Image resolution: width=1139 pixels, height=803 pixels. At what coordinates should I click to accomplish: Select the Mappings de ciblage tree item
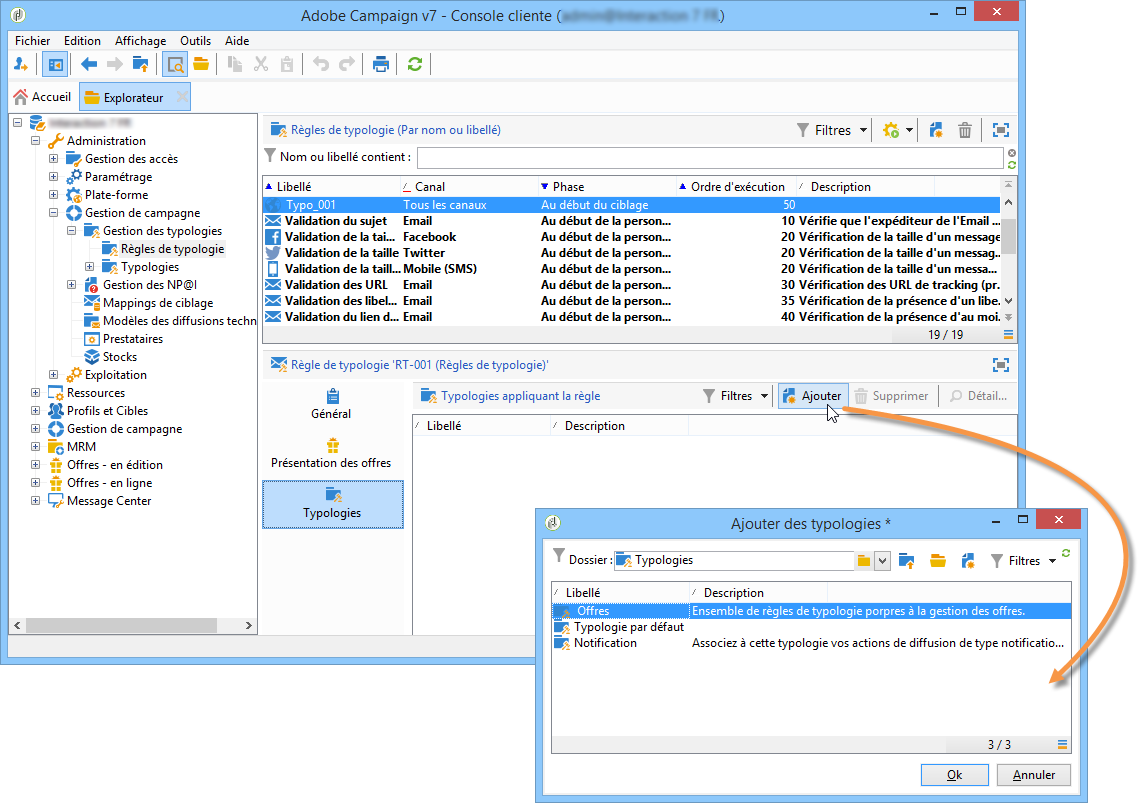pos(158,303)
